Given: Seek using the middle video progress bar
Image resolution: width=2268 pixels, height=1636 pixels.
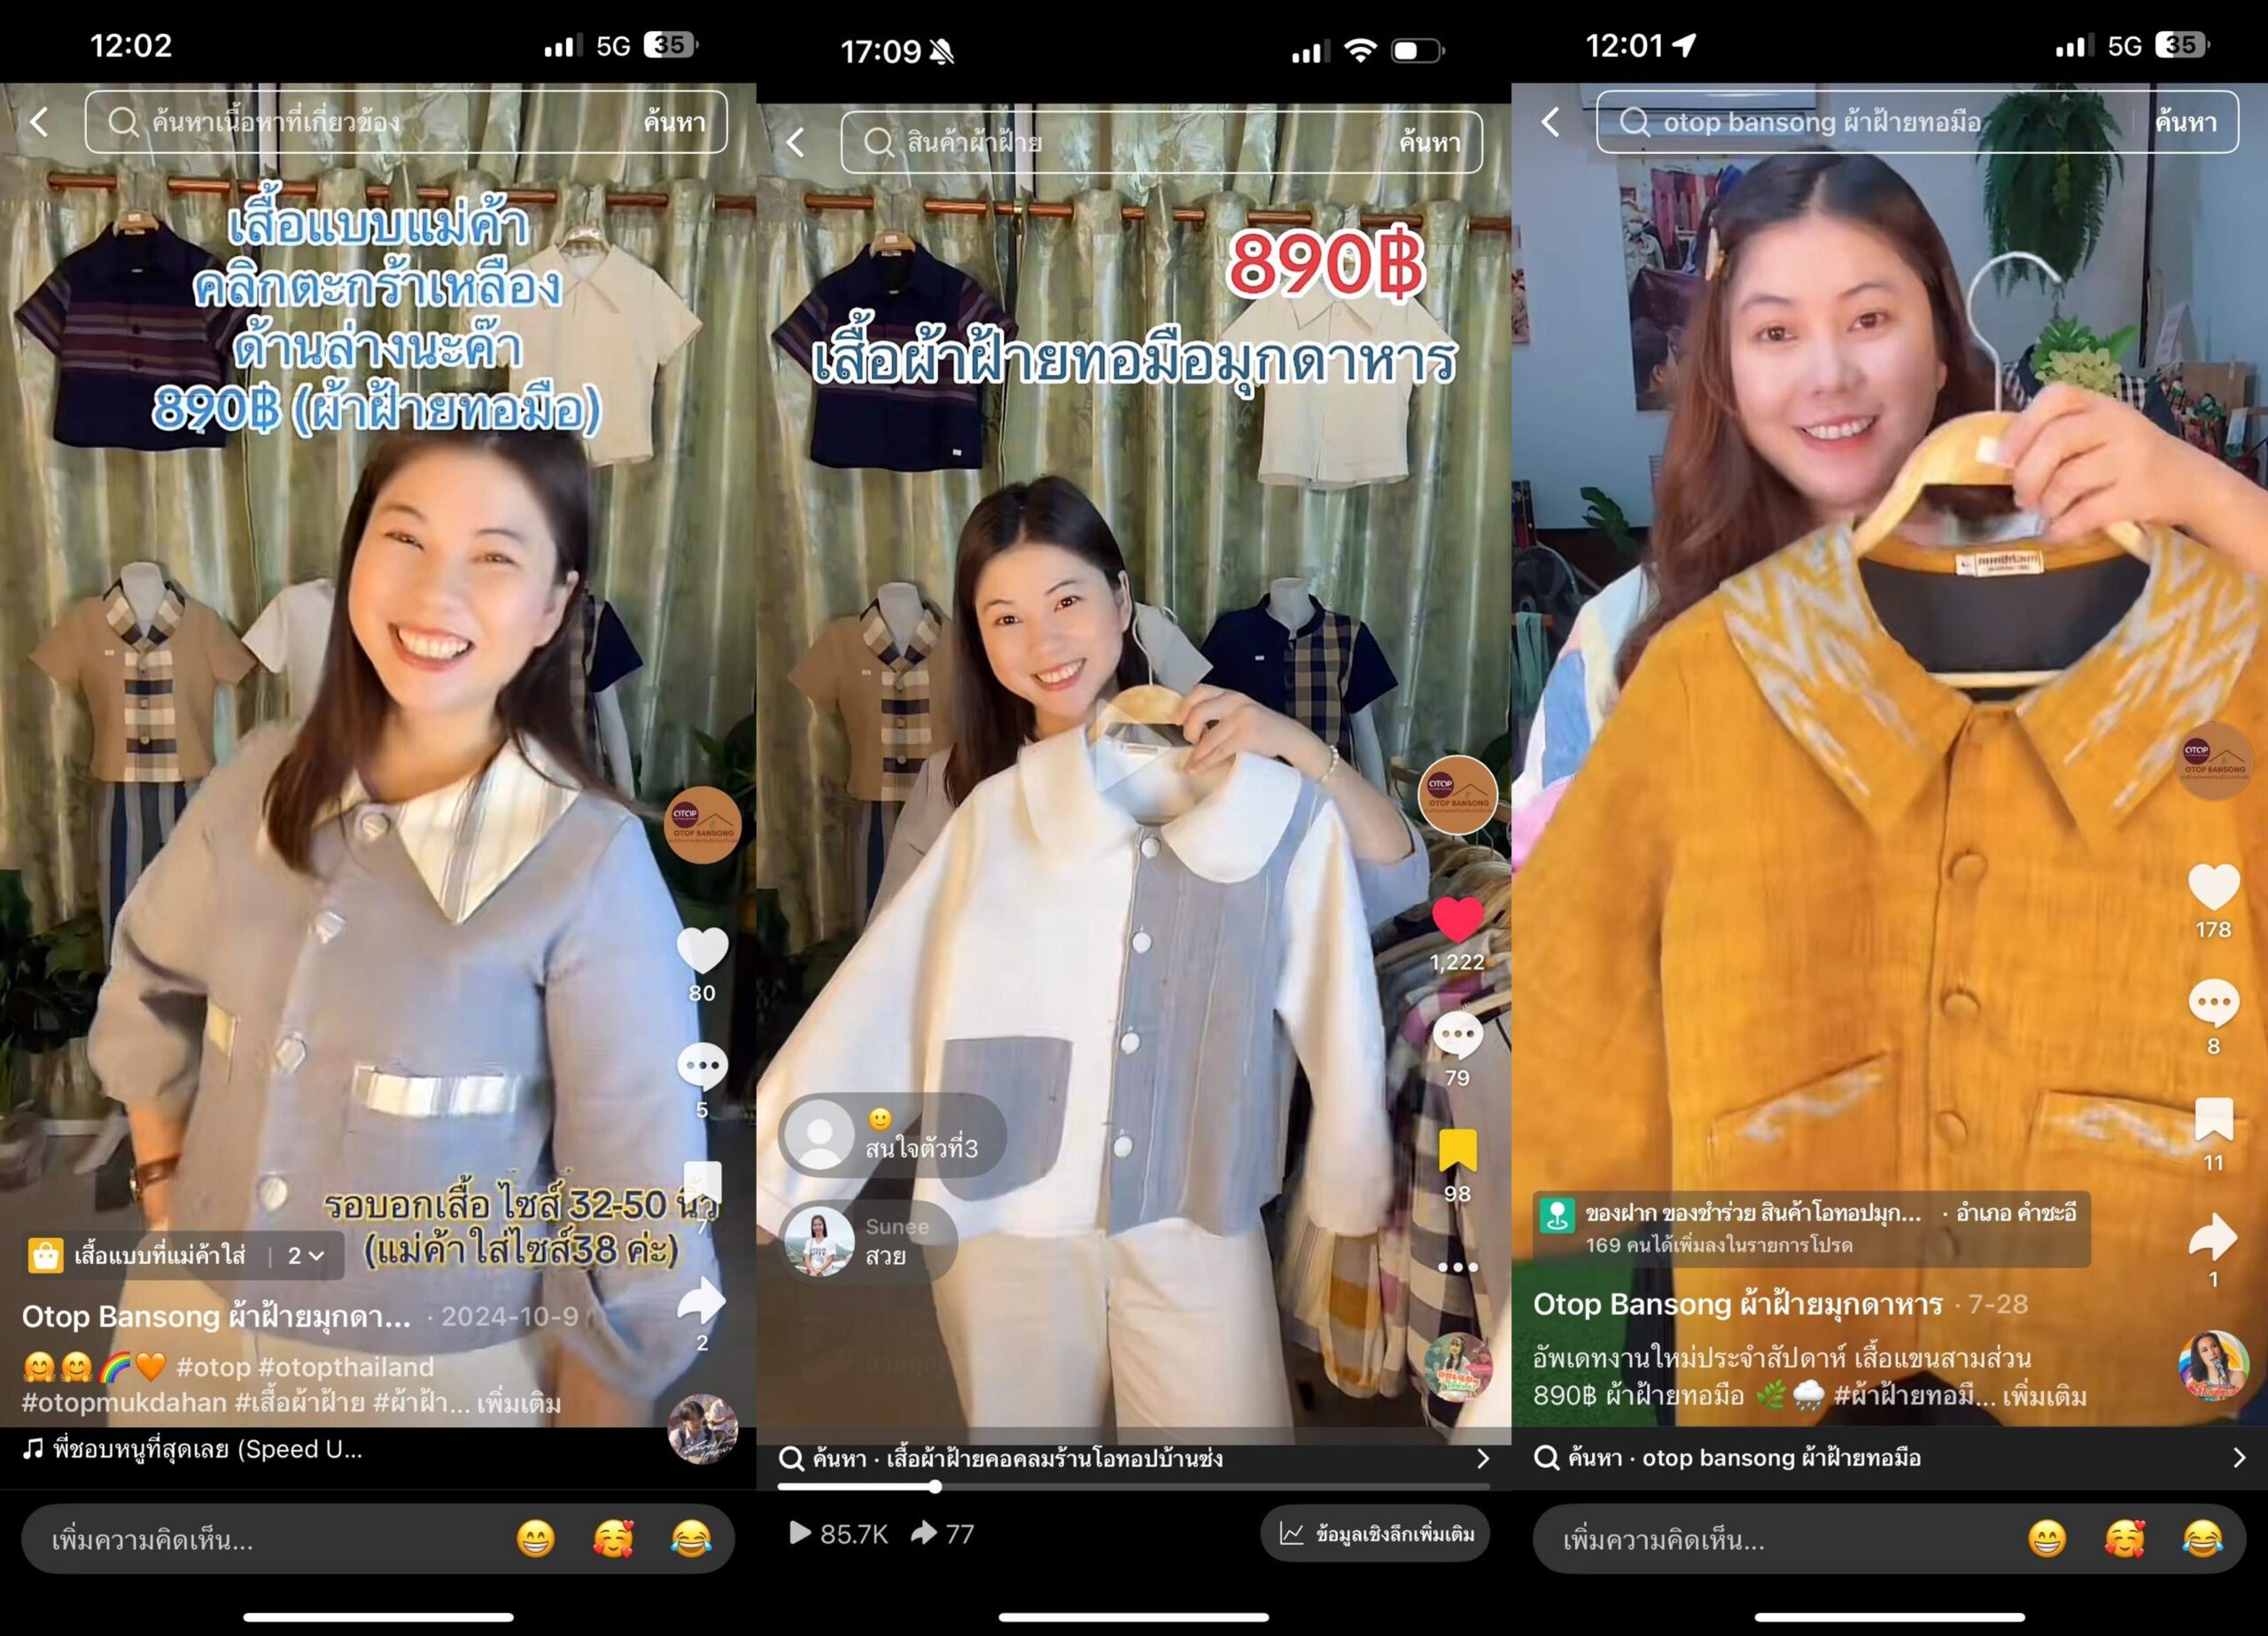Looking at the screenshot, I should point(1133,1487).
